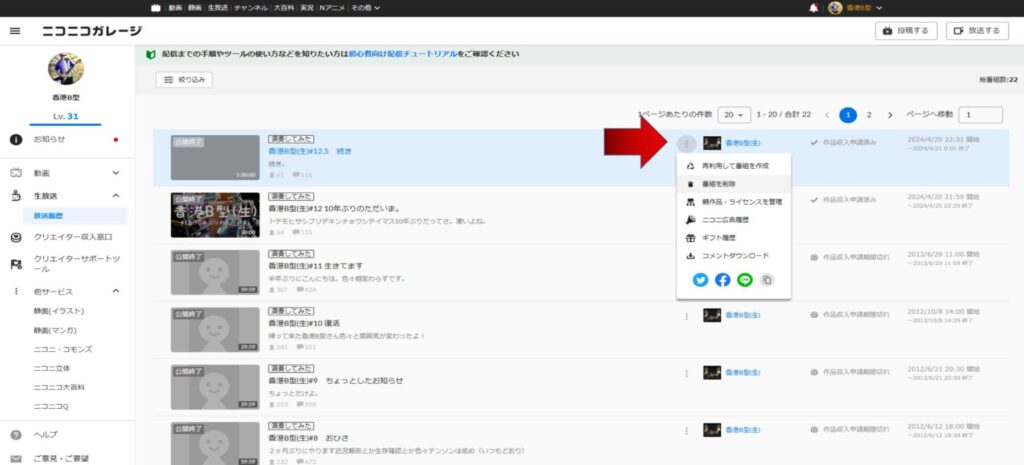The image size is (1024, 465).
Task: Click the large profile picture in sidebar
Action: point(65,69)
